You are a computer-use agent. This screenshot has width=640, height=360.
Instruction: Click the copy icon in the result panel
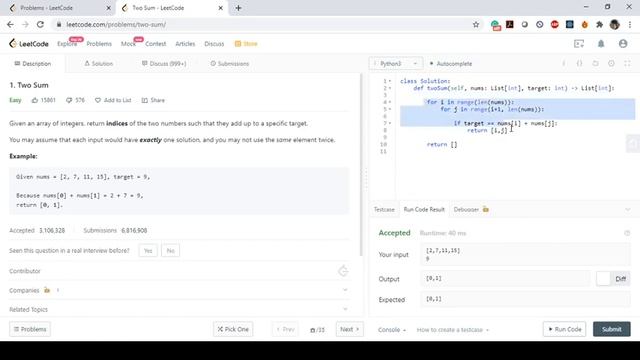tap(627, 233)
